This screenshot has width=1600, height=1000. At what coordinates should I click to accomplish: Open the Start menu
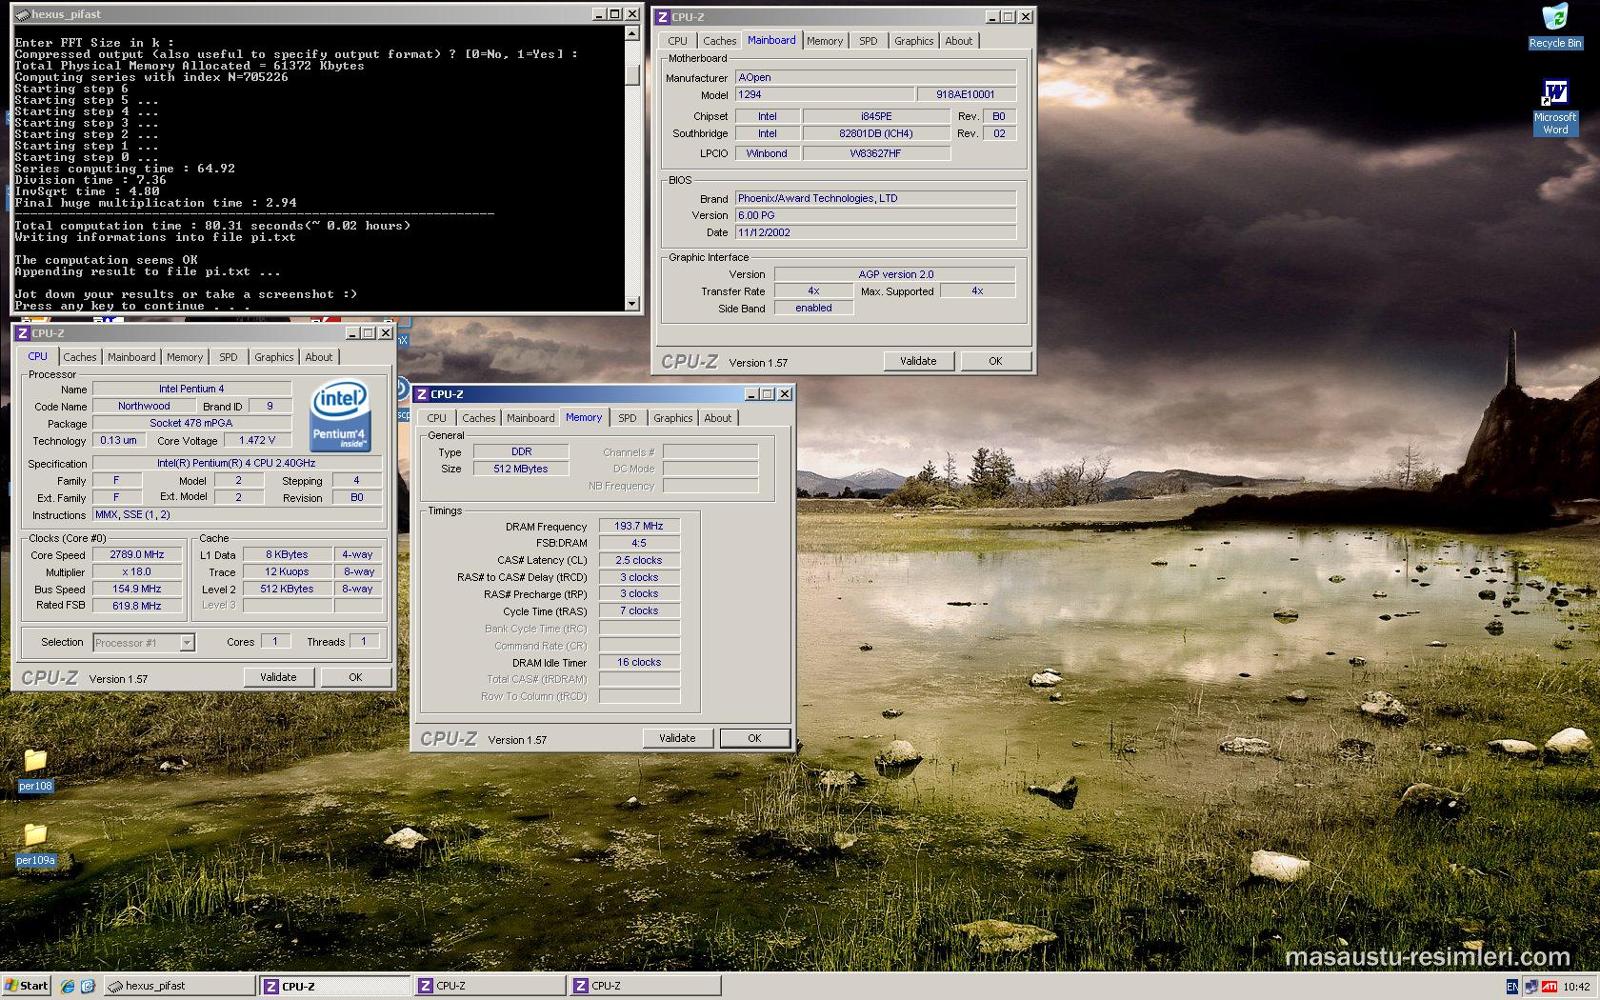coord(27,986)
